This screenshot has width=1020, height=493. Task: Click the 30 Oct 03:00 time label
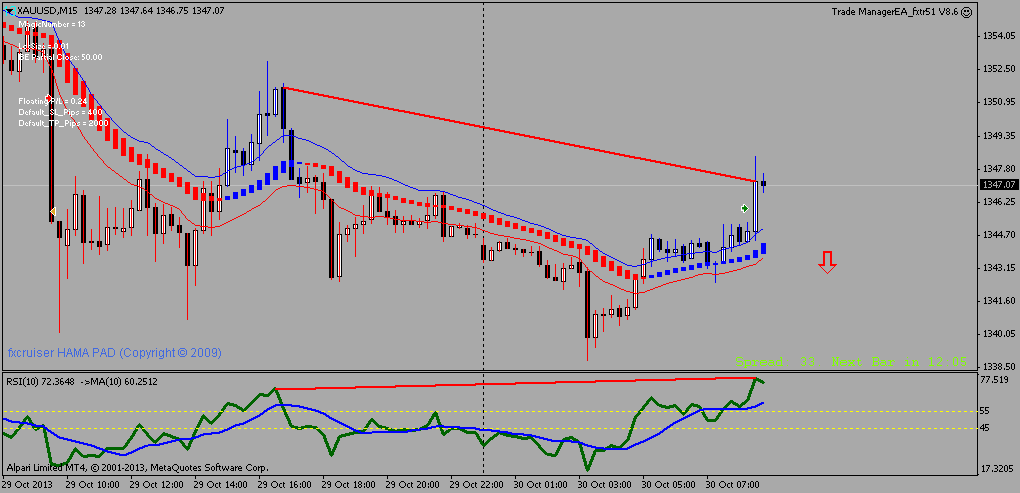[x=604, y=485]
